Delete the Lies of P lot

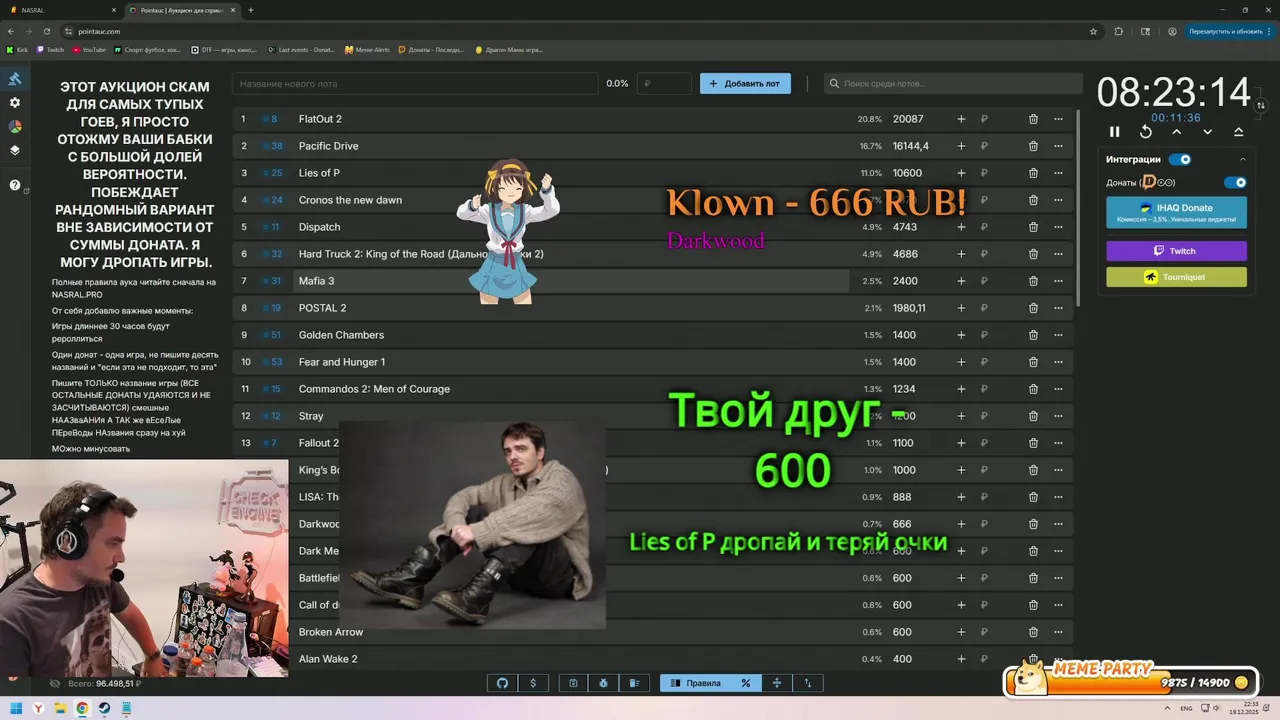[x=1033, y=173]
